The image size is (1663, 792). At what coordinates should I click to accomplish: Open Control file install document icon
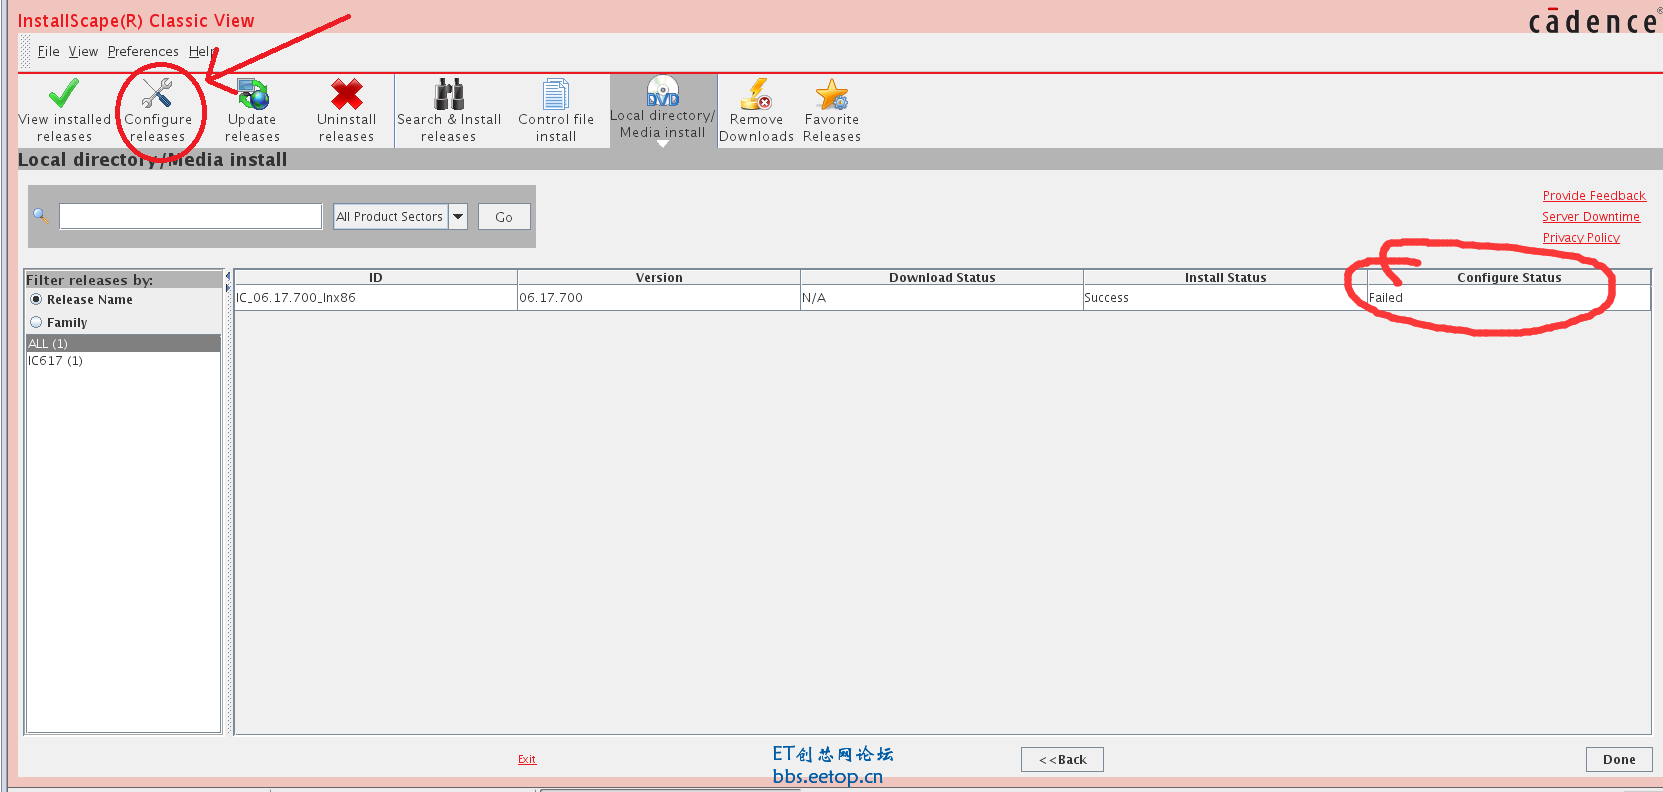point(556,93)
